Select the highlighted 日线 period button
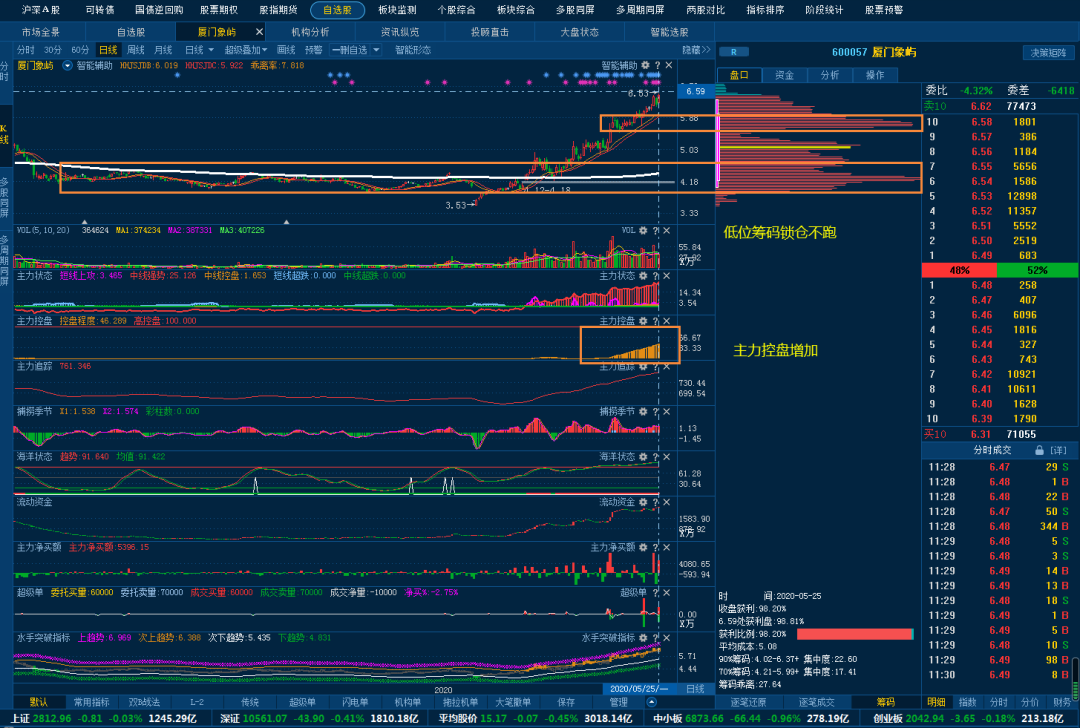Screen dimensions: 1080x728 coord(108,50)
